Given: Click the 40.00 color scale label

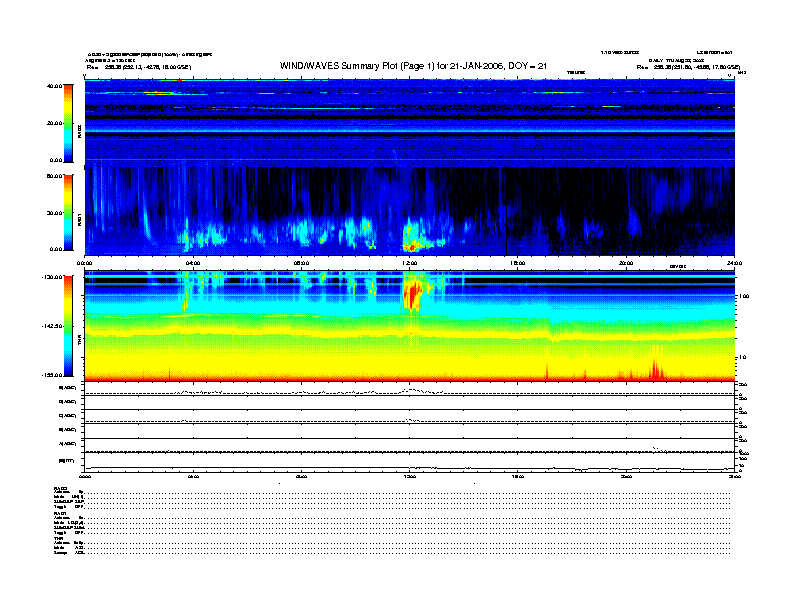Looking at the screenshot, I should [x=54, y=86].
